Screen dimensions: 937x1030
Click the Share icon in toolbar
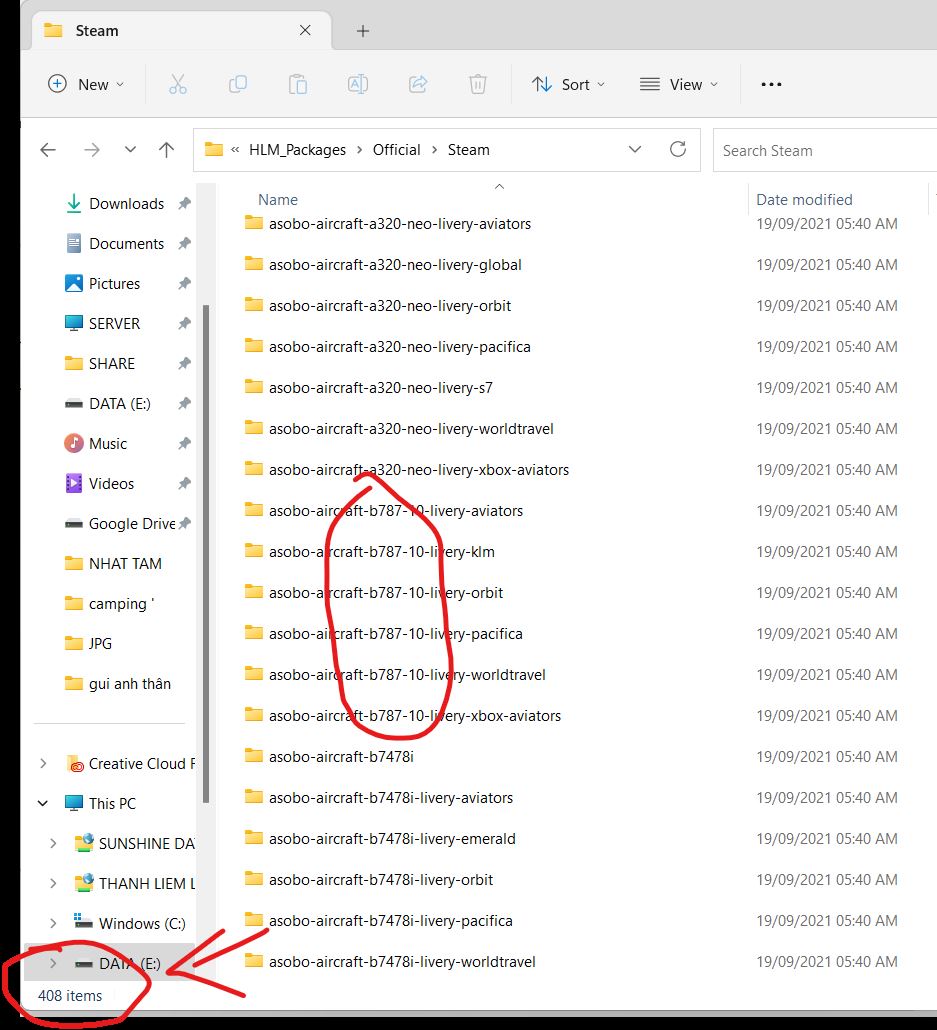(x=419, y=85)
